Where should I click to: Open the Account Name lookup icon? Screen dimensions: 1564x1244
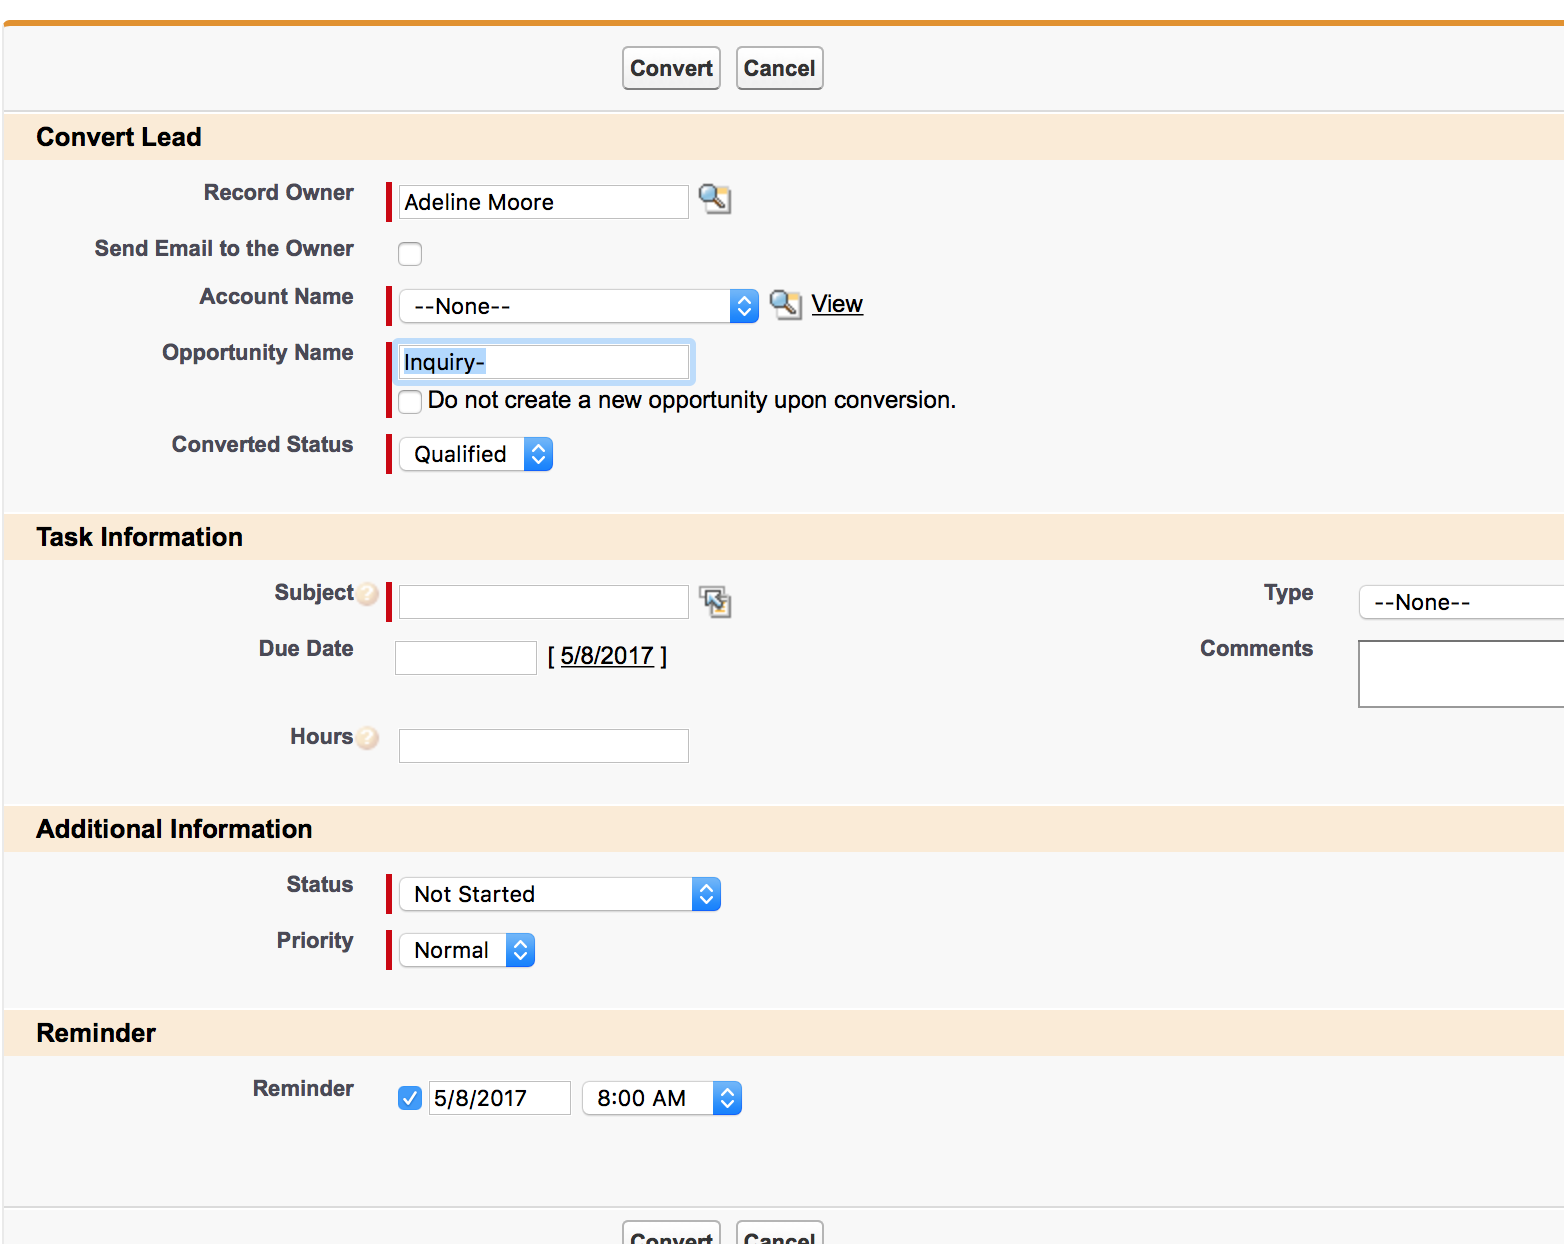[785, 304]
